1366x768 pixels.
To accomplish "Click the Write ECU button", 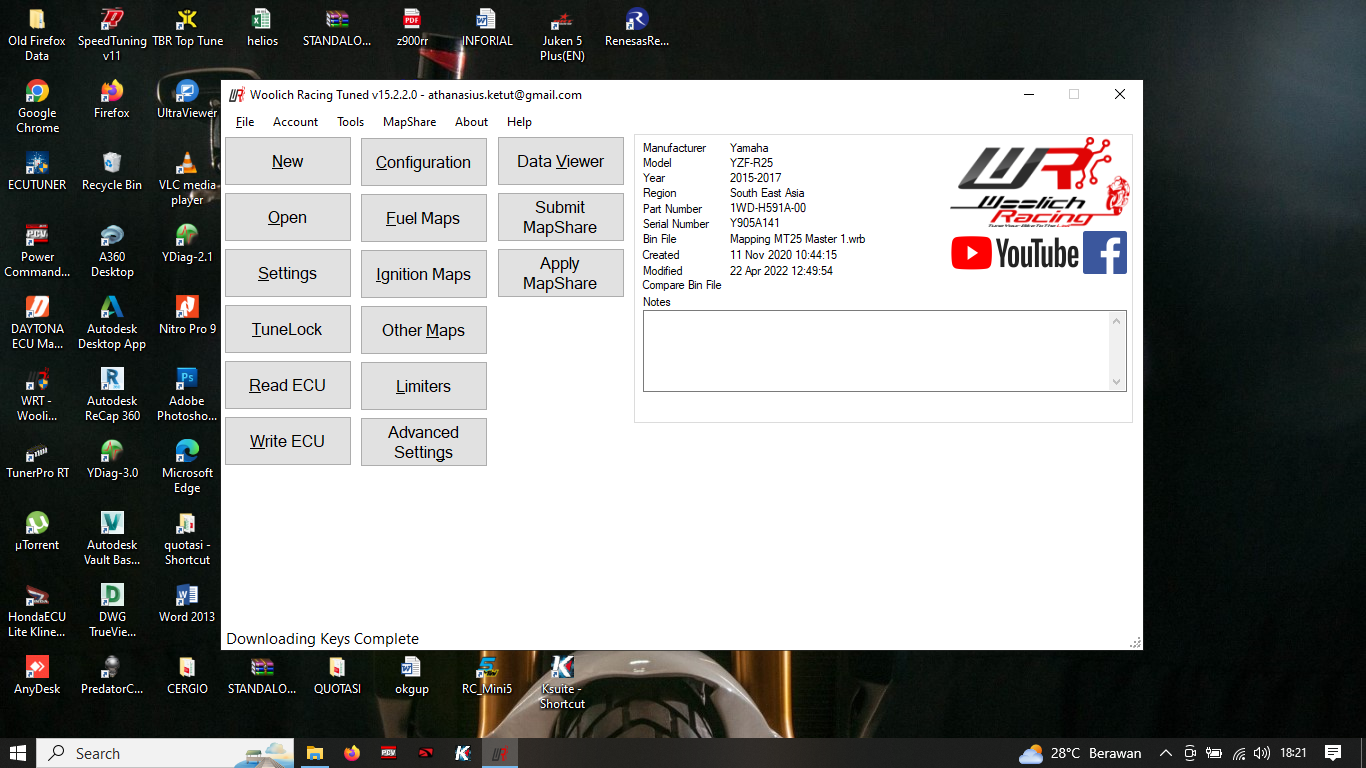I will click(x=287, y=441).
